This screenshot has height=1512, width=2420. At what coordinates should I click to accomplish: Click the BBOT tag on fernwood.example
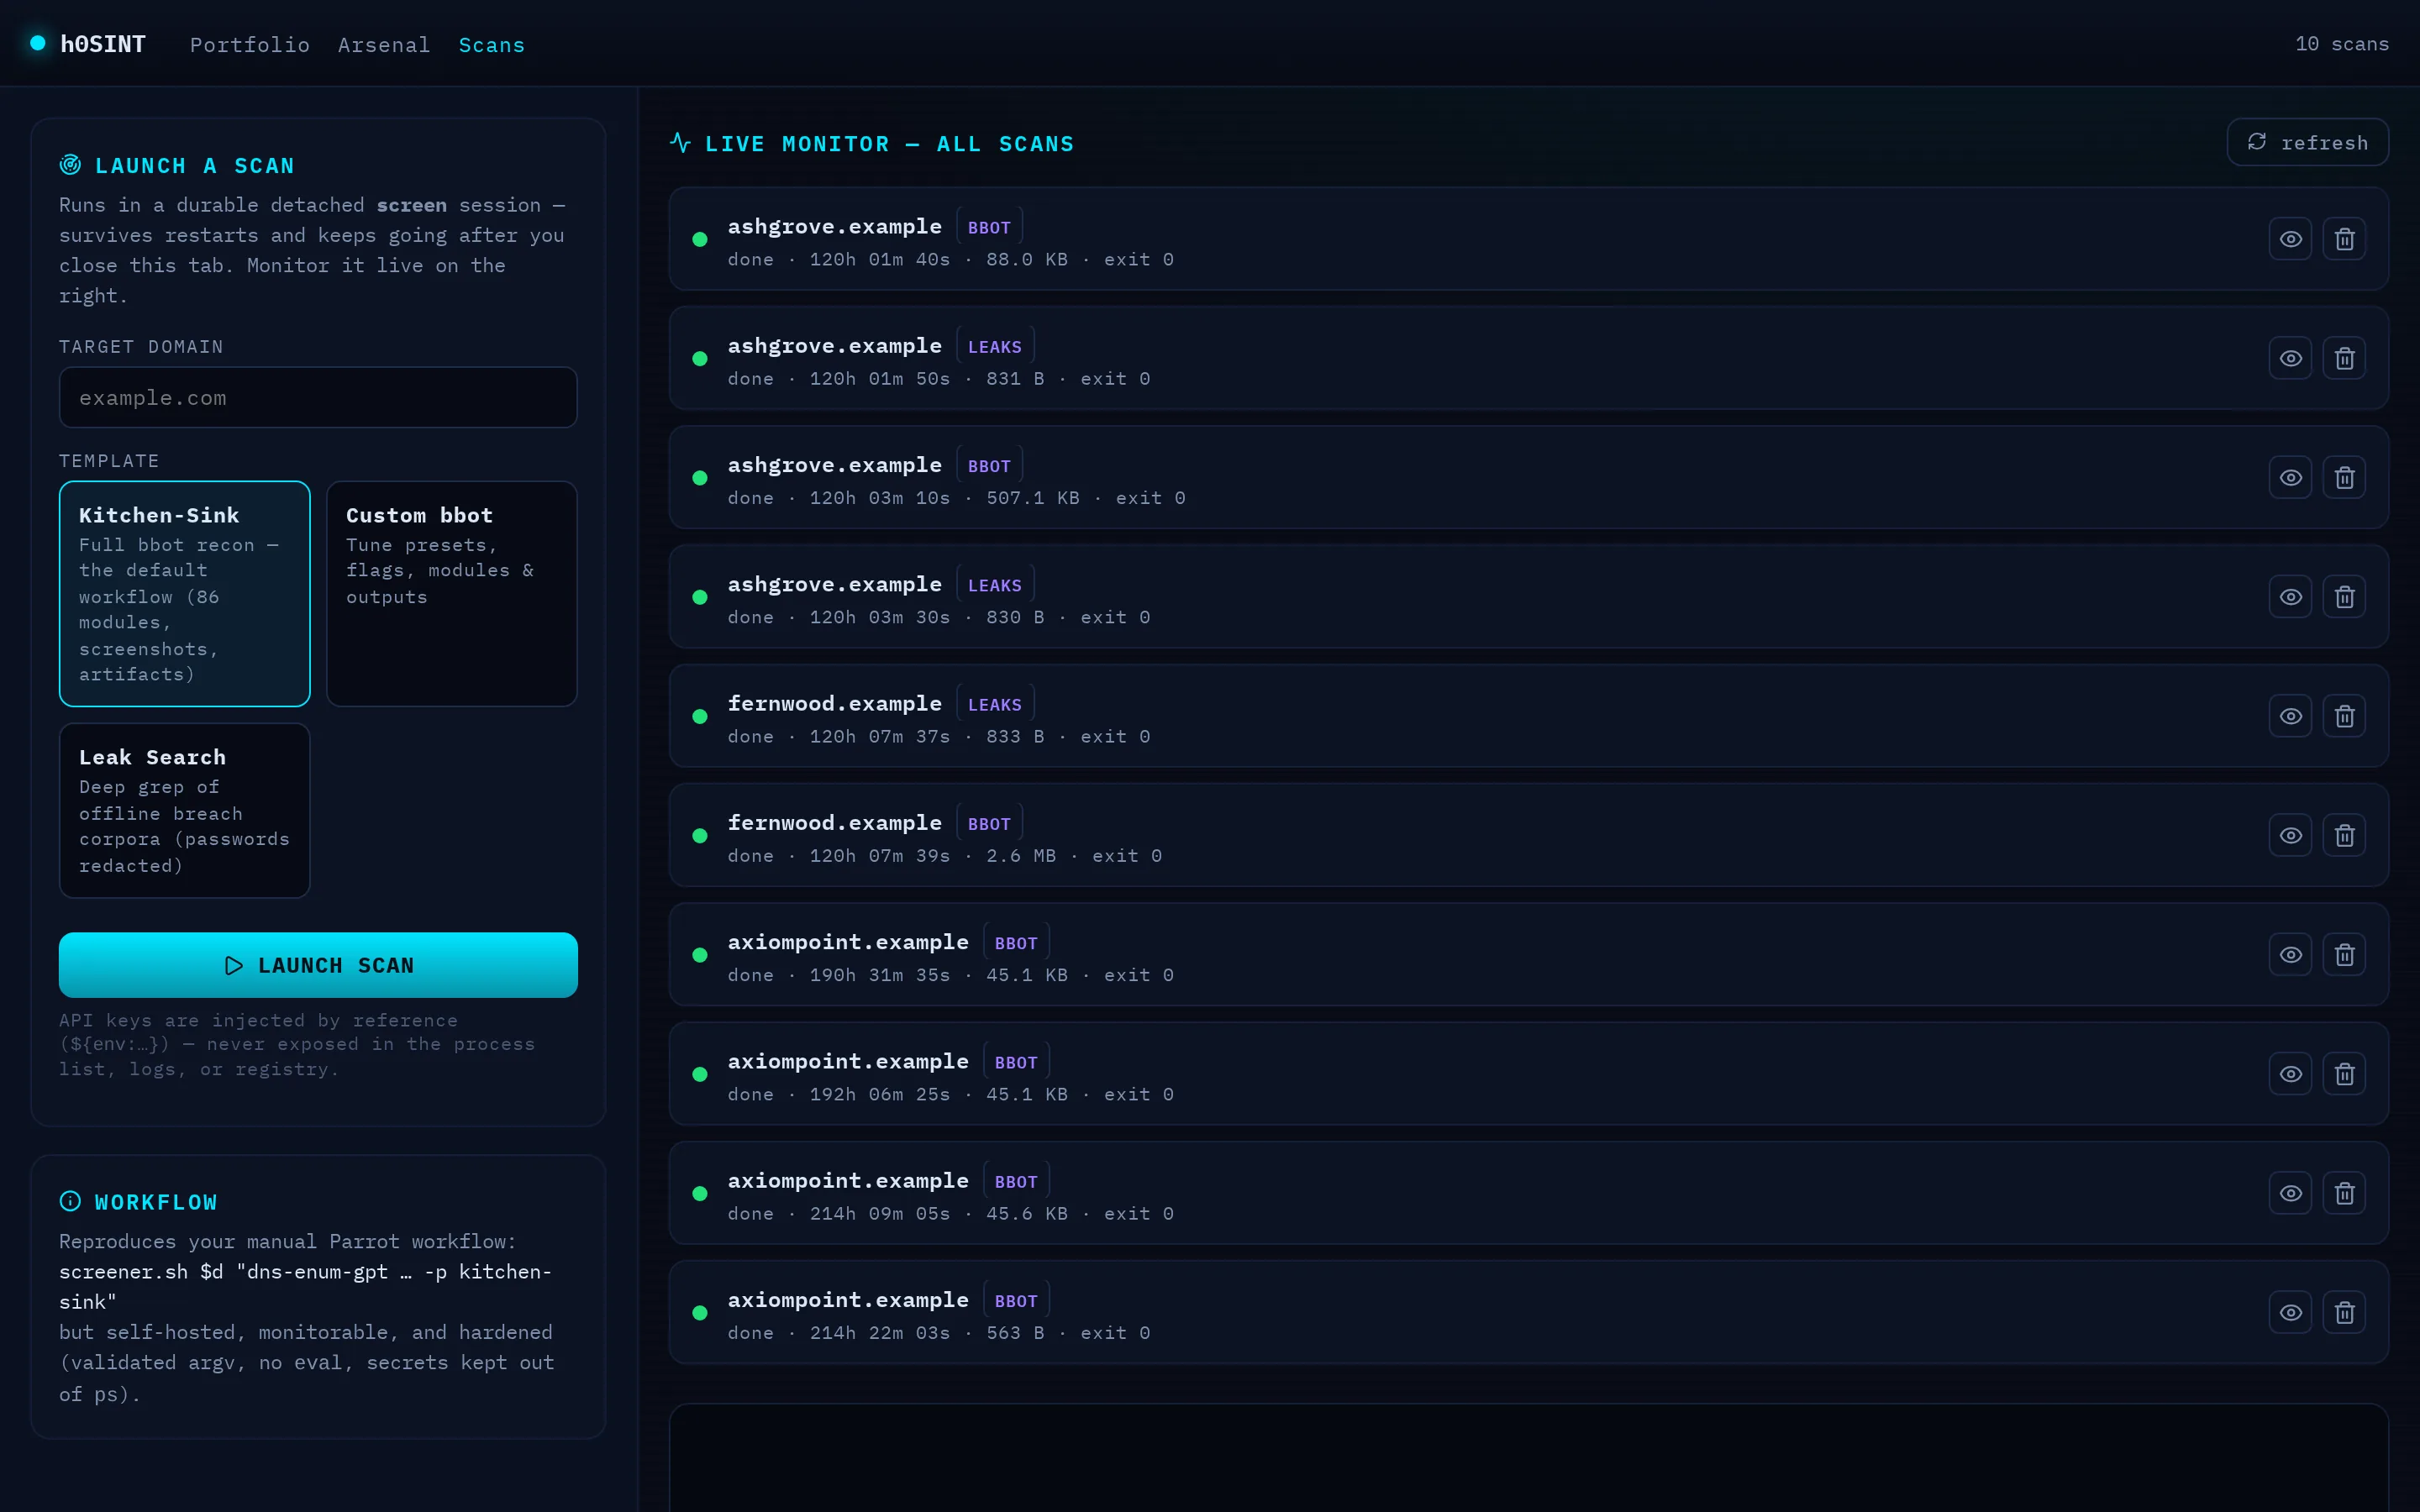click(989, 823)
